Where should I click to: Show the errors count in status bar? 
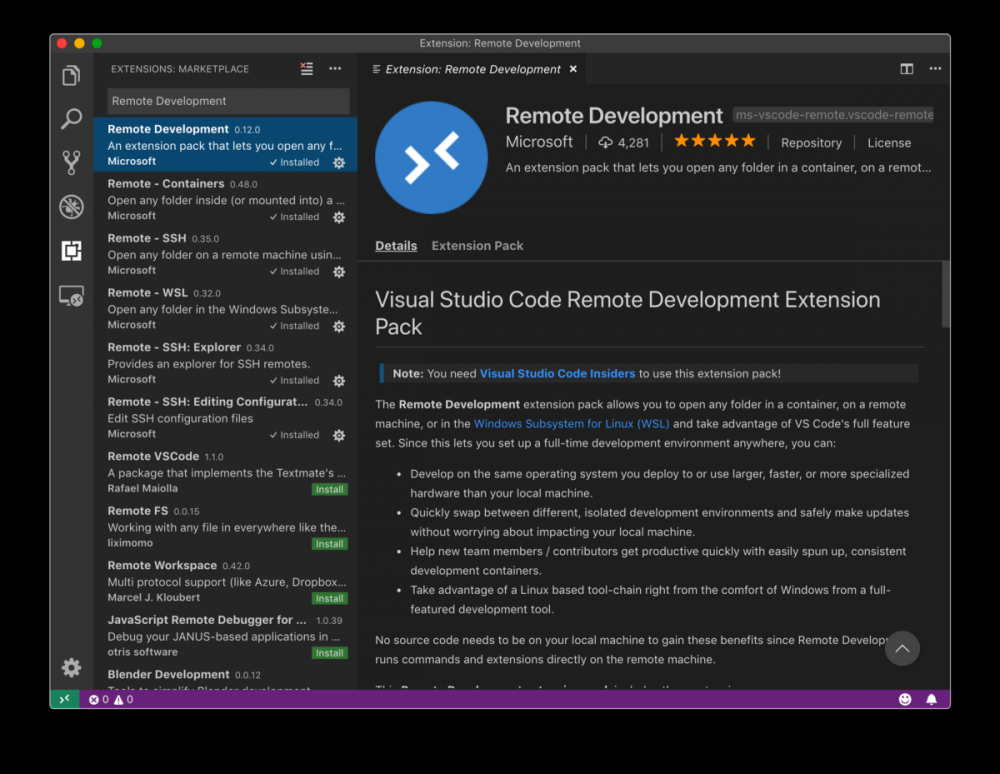(98, 699)
